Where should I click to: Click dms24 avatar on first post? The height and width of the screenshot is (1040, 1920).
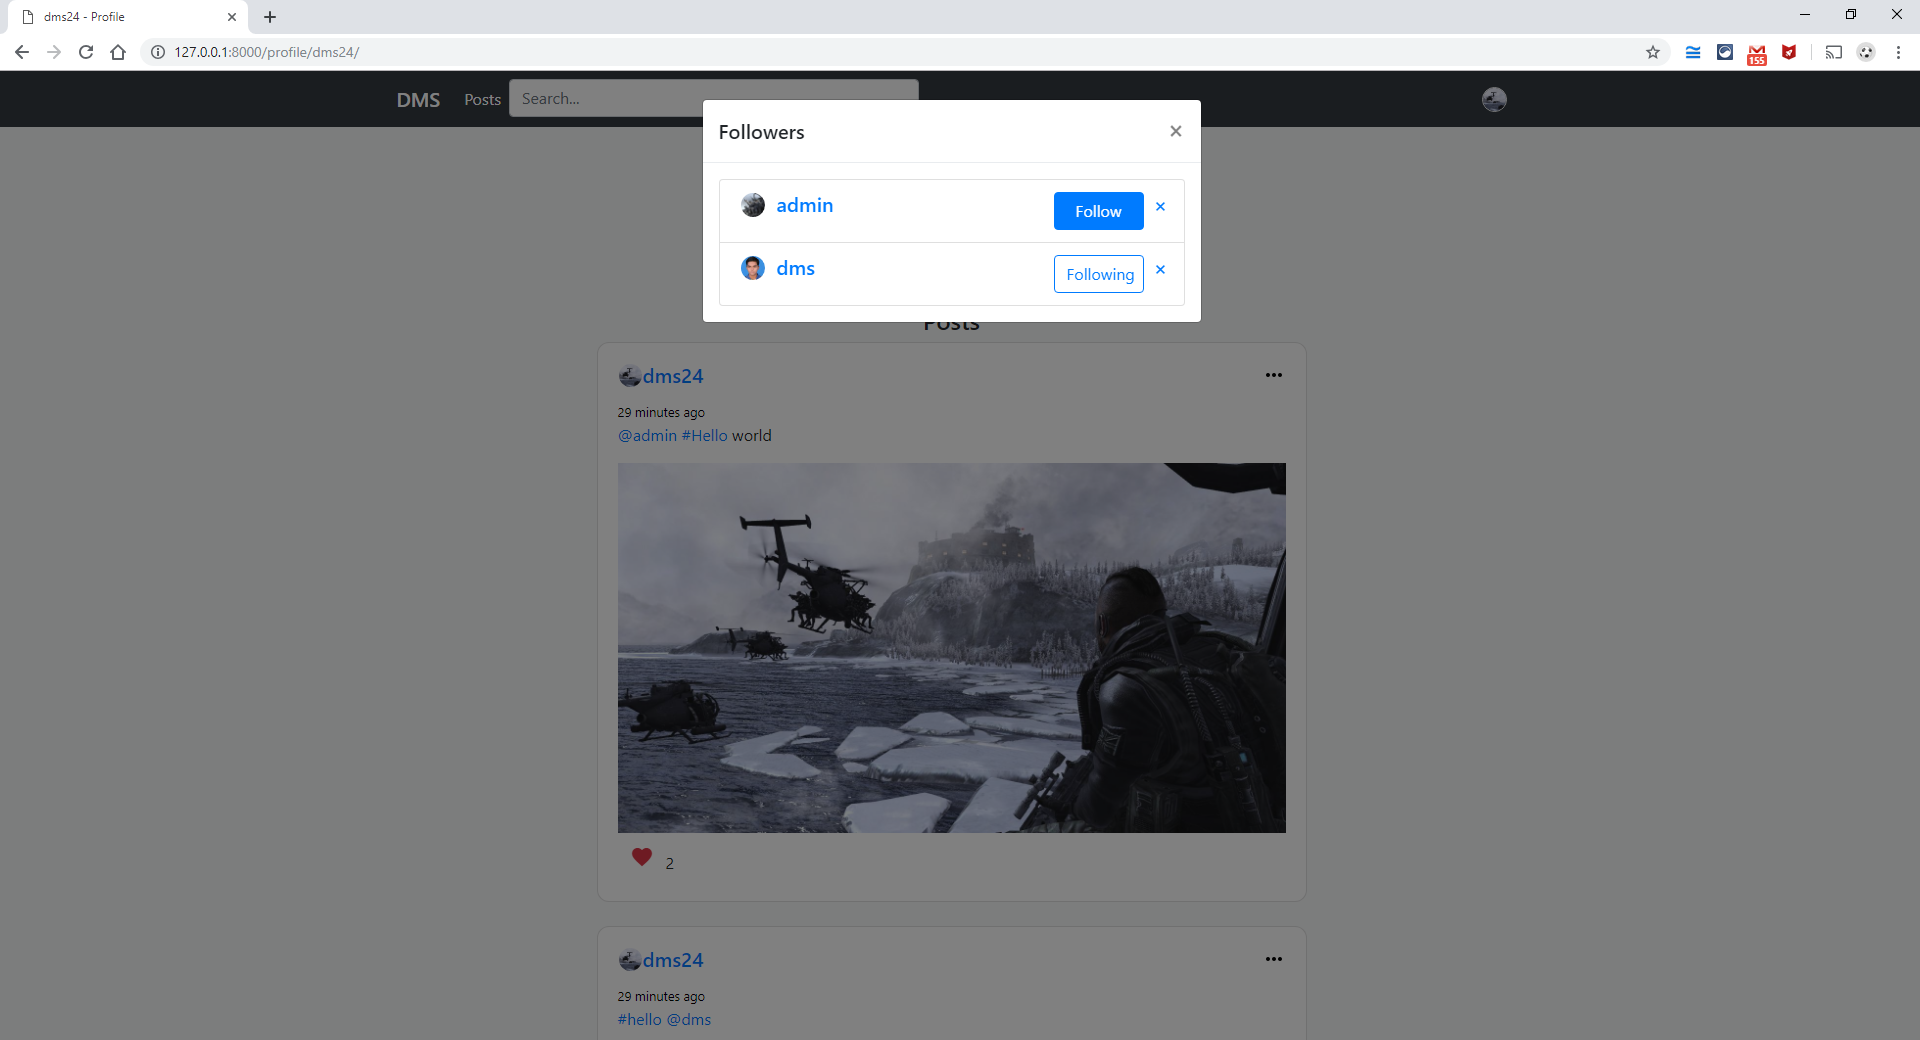(x=630, y=376)
